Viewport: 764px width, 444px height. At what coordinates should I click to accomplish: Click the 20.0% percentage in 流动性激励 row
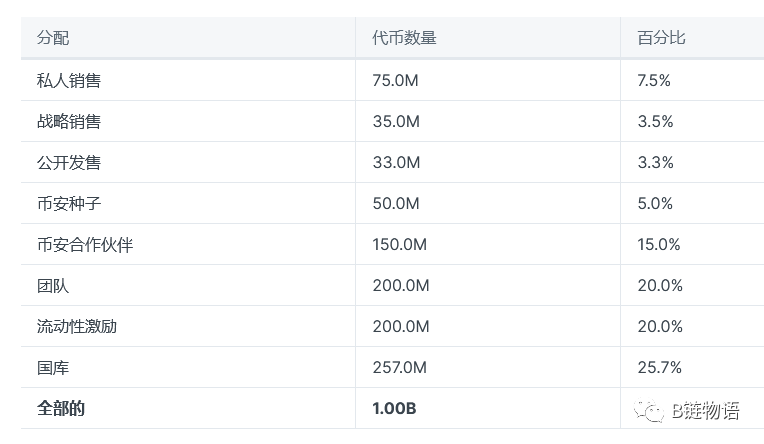660,326
